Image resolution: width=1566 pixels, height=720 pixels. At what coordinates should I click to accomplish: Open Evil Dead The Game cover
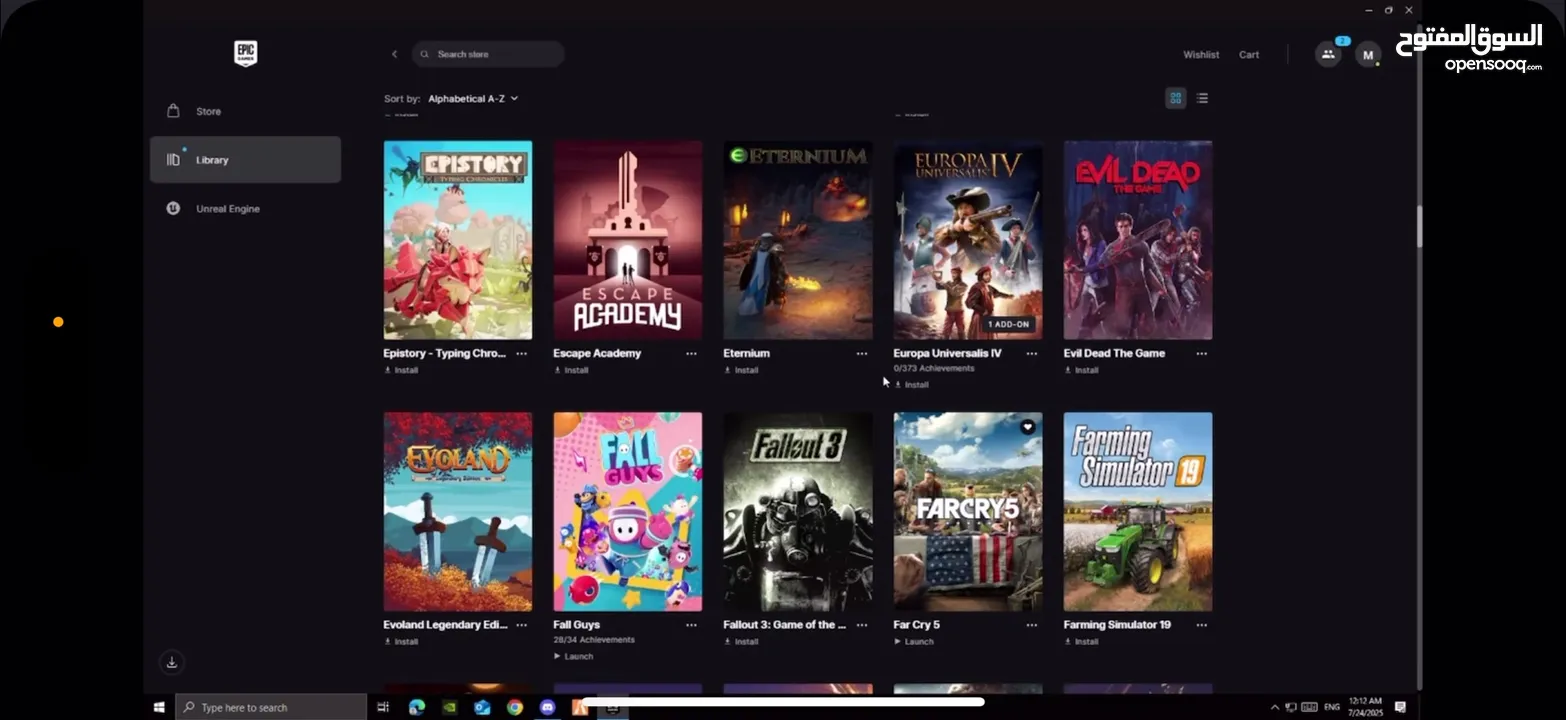[1138, 240]
